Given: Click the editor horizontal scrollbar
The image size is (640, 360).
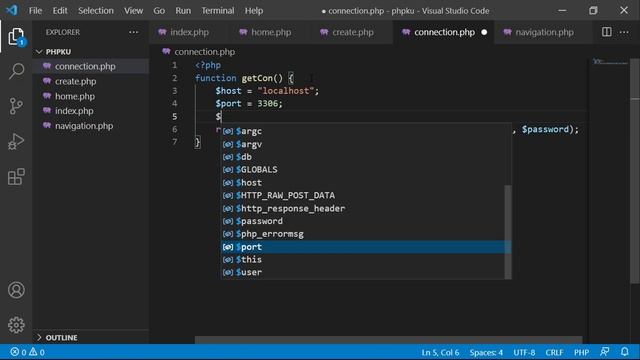Looking at the screenshot, I should (388, 340).
